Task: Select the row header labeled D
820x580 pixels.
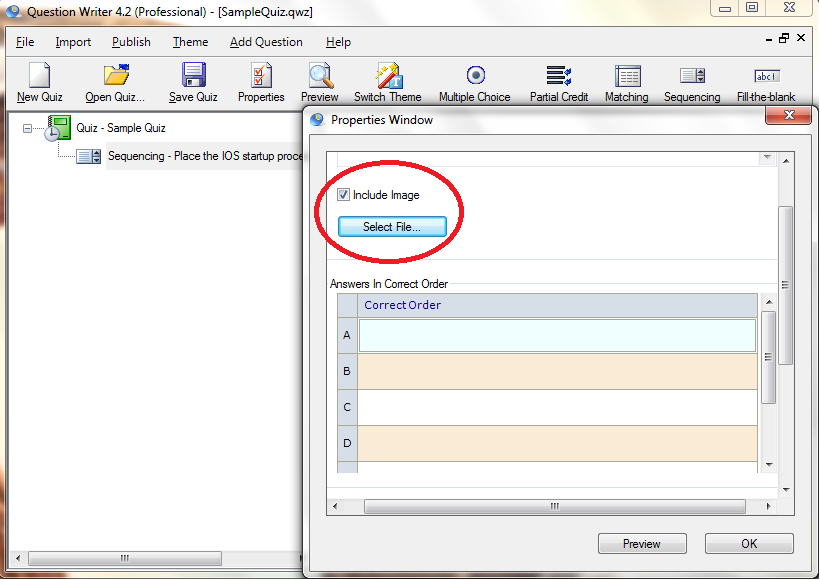Action: (x=347, y=443)
